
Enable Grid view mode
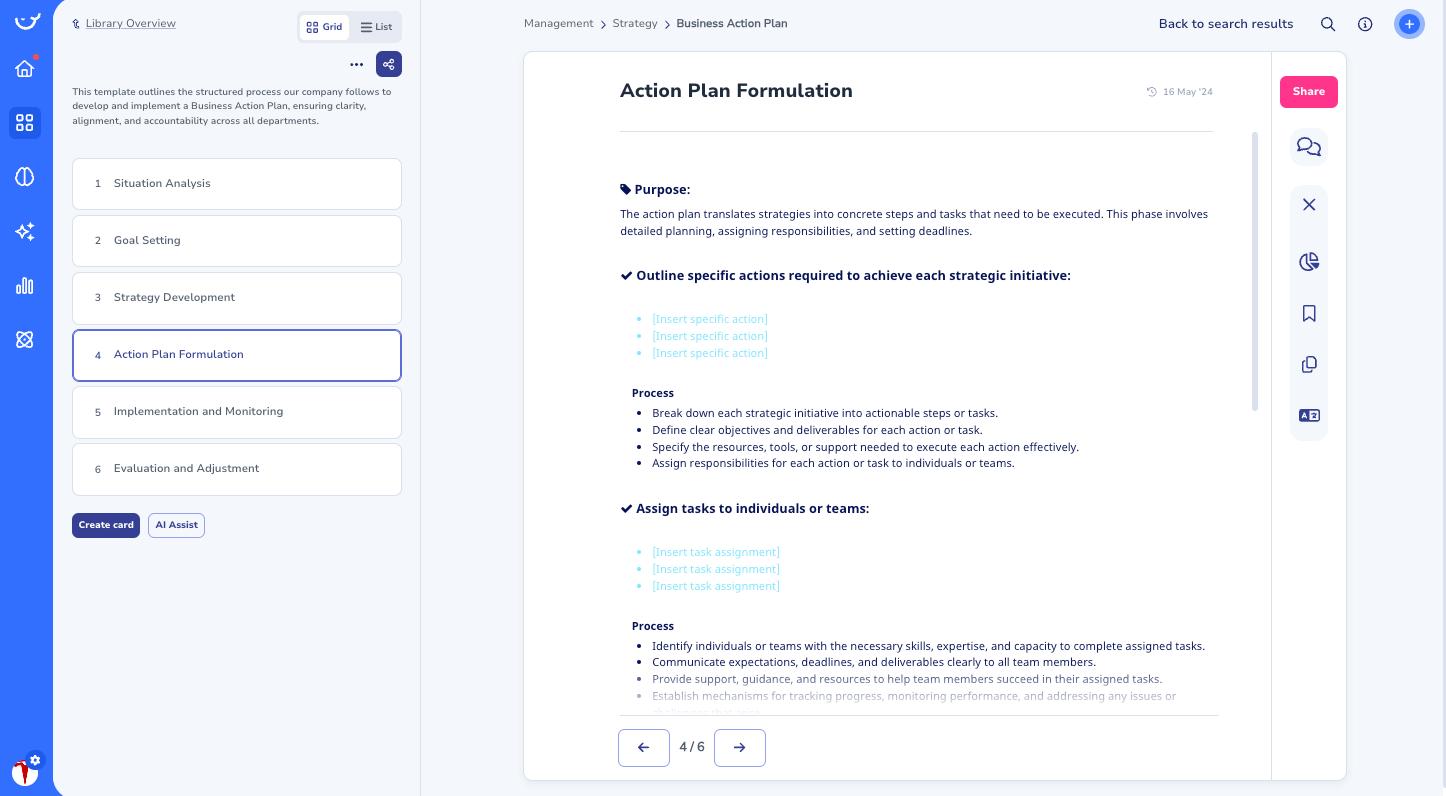pos(324,26)
